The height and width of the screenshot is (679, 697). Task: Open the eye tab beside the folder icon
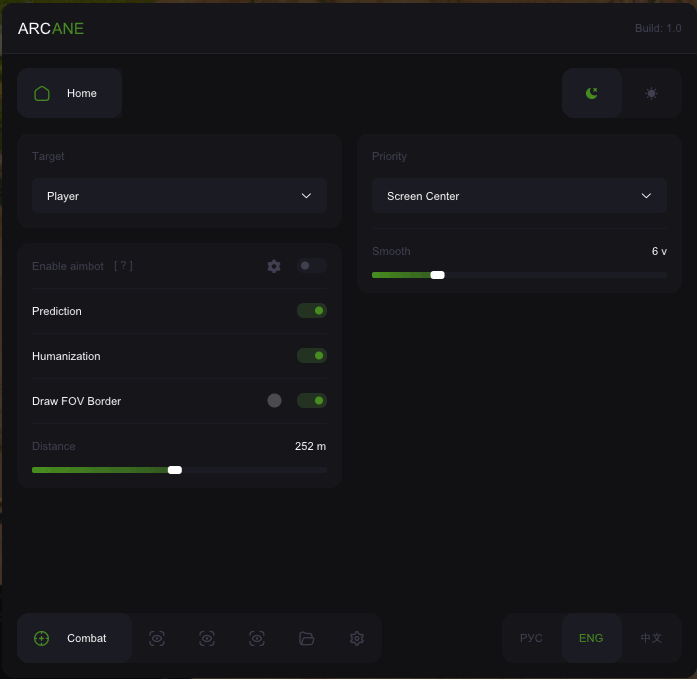click(x=257, y=638)
